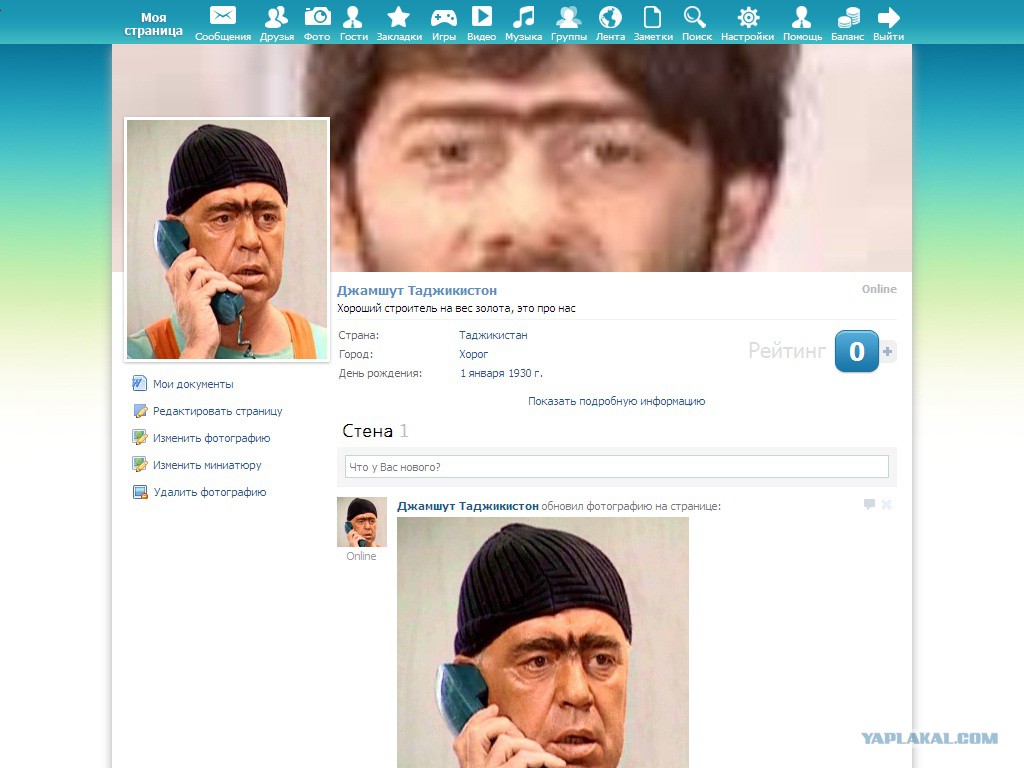Screen dimensions: 1024x768
Task: Click birthday value '1 января 1930 г.'
Action: point(502,374)
